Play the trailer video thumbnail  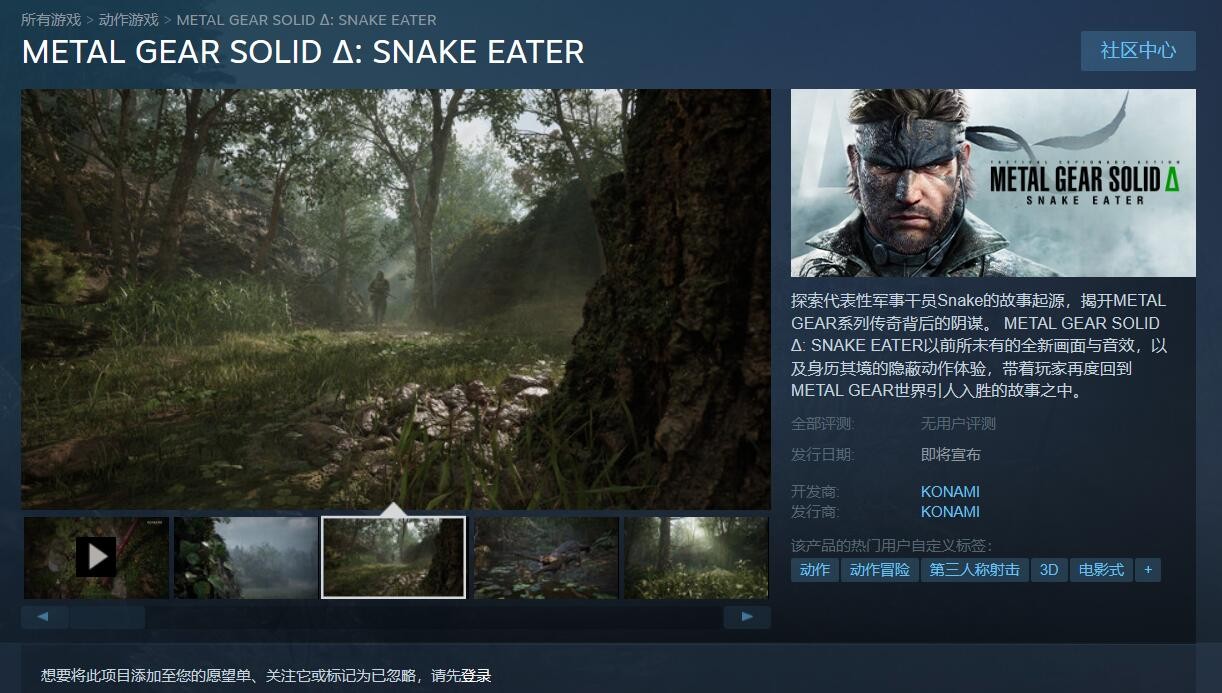pyautogui.click(x=96, y=557)
